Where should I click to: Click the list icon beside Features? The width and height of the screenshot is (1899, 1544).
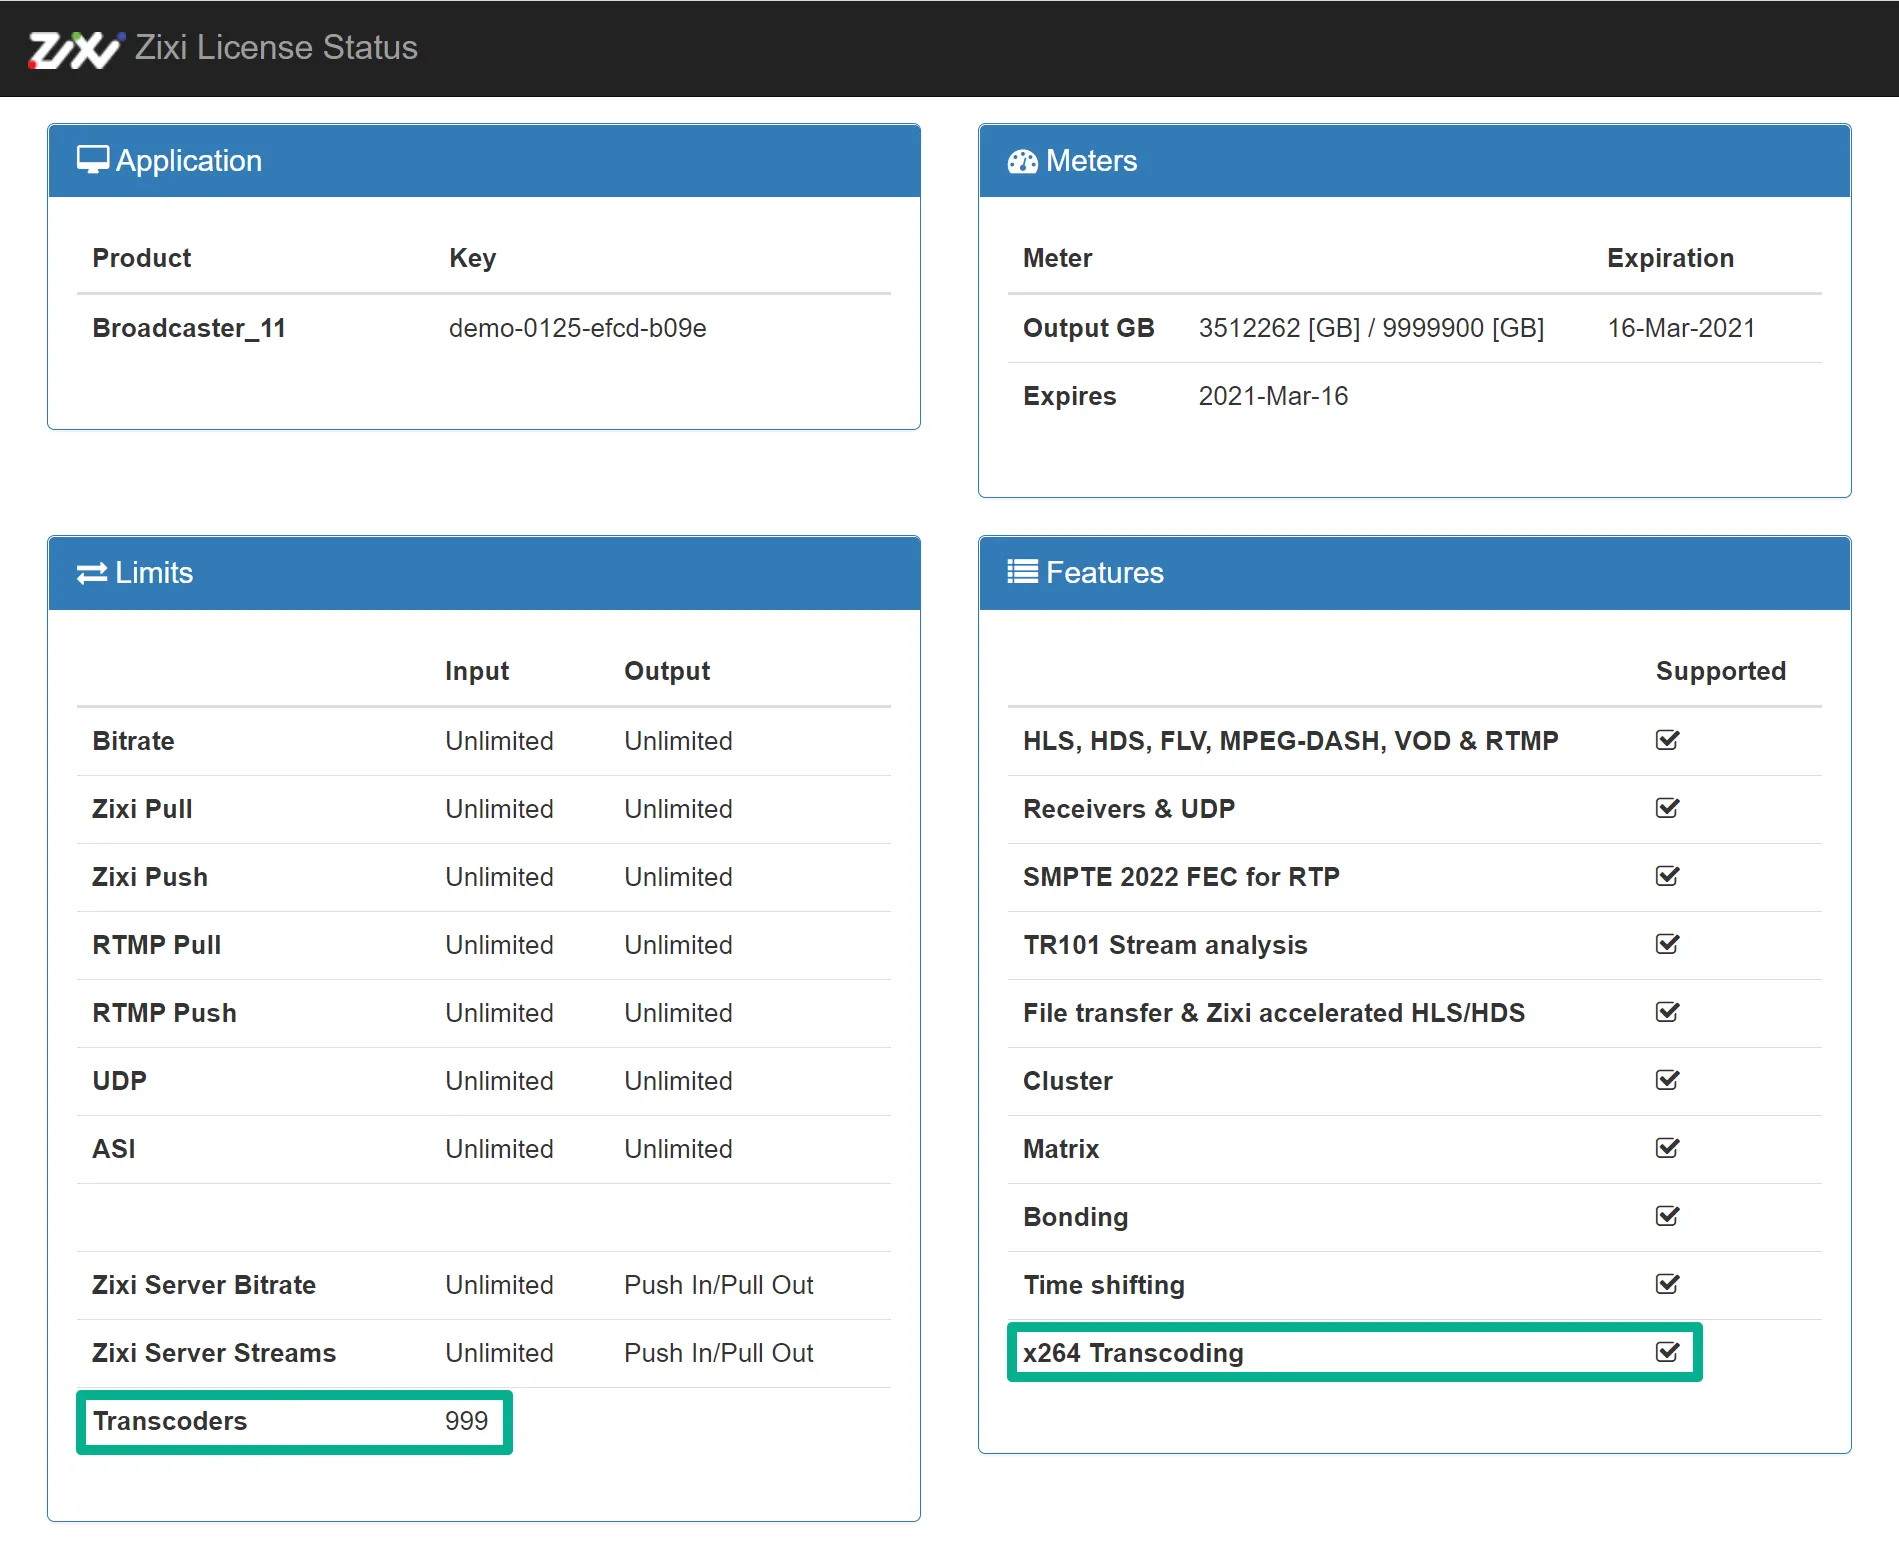(x=1022, y=572)
